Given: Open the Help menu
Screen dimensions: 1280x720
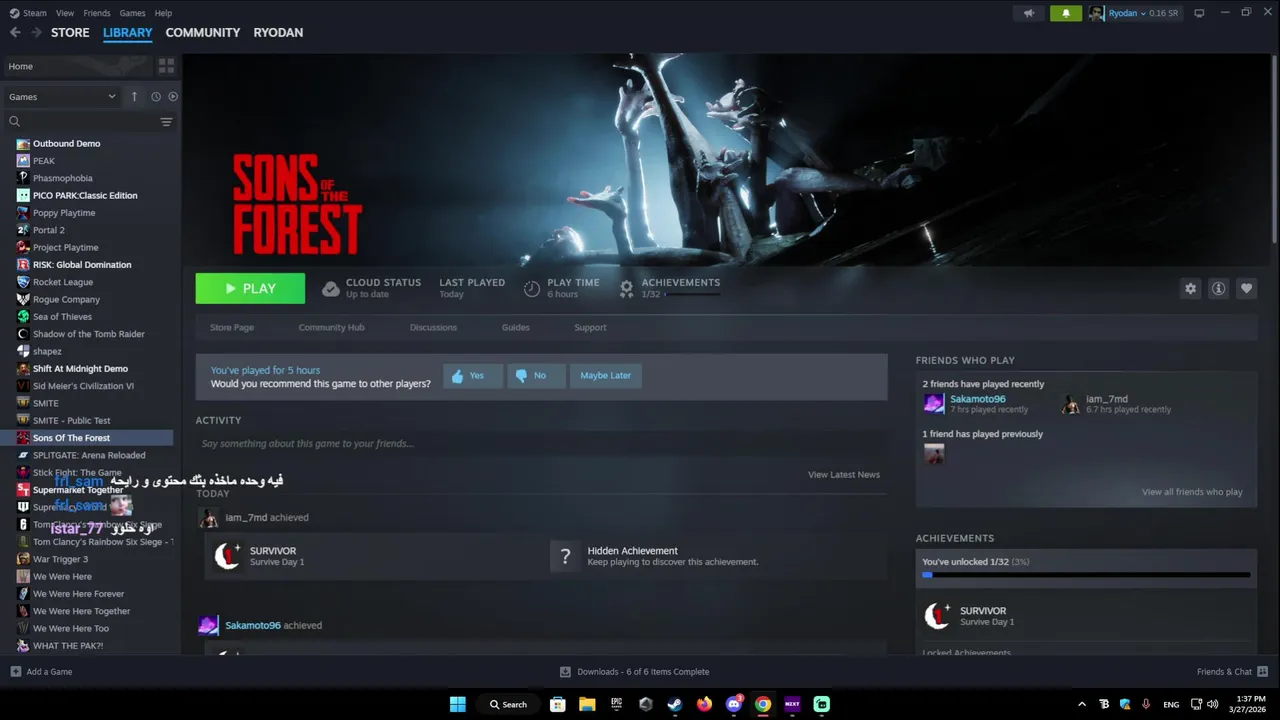Looking at the screenshot, I should coord(164,13).
